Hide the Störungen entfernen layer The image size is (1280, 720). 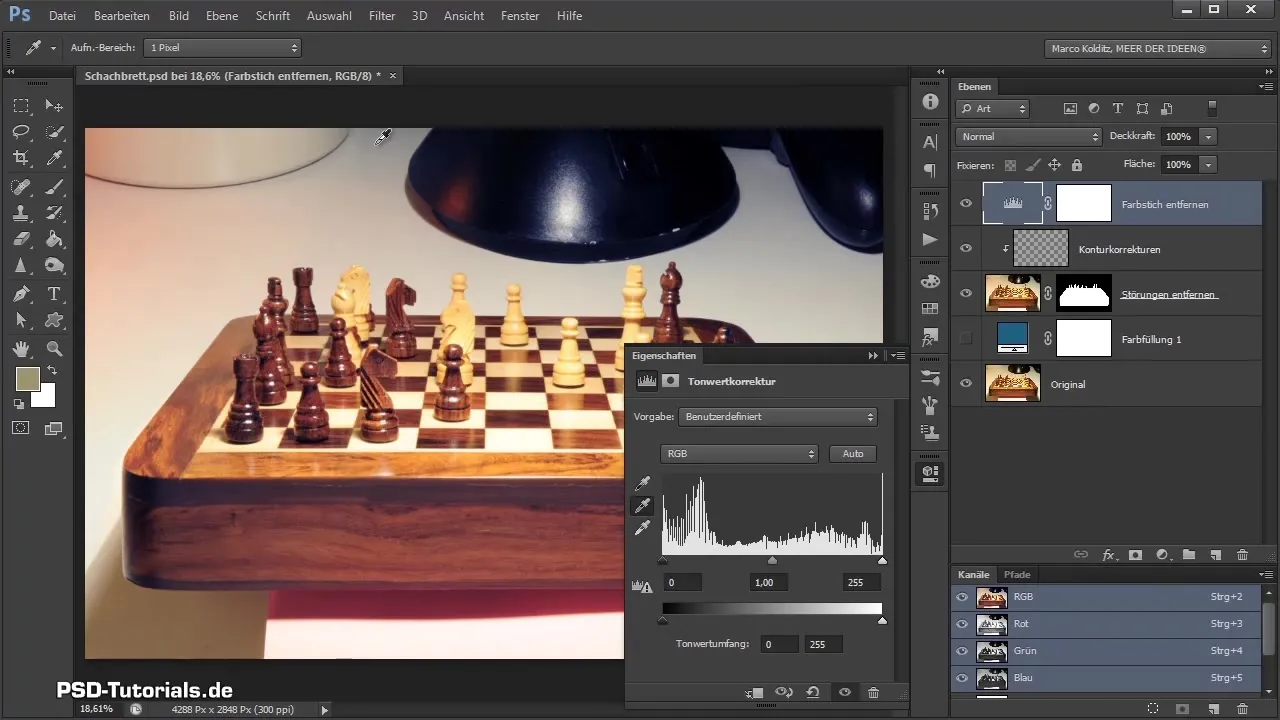(x=966, y=293)
